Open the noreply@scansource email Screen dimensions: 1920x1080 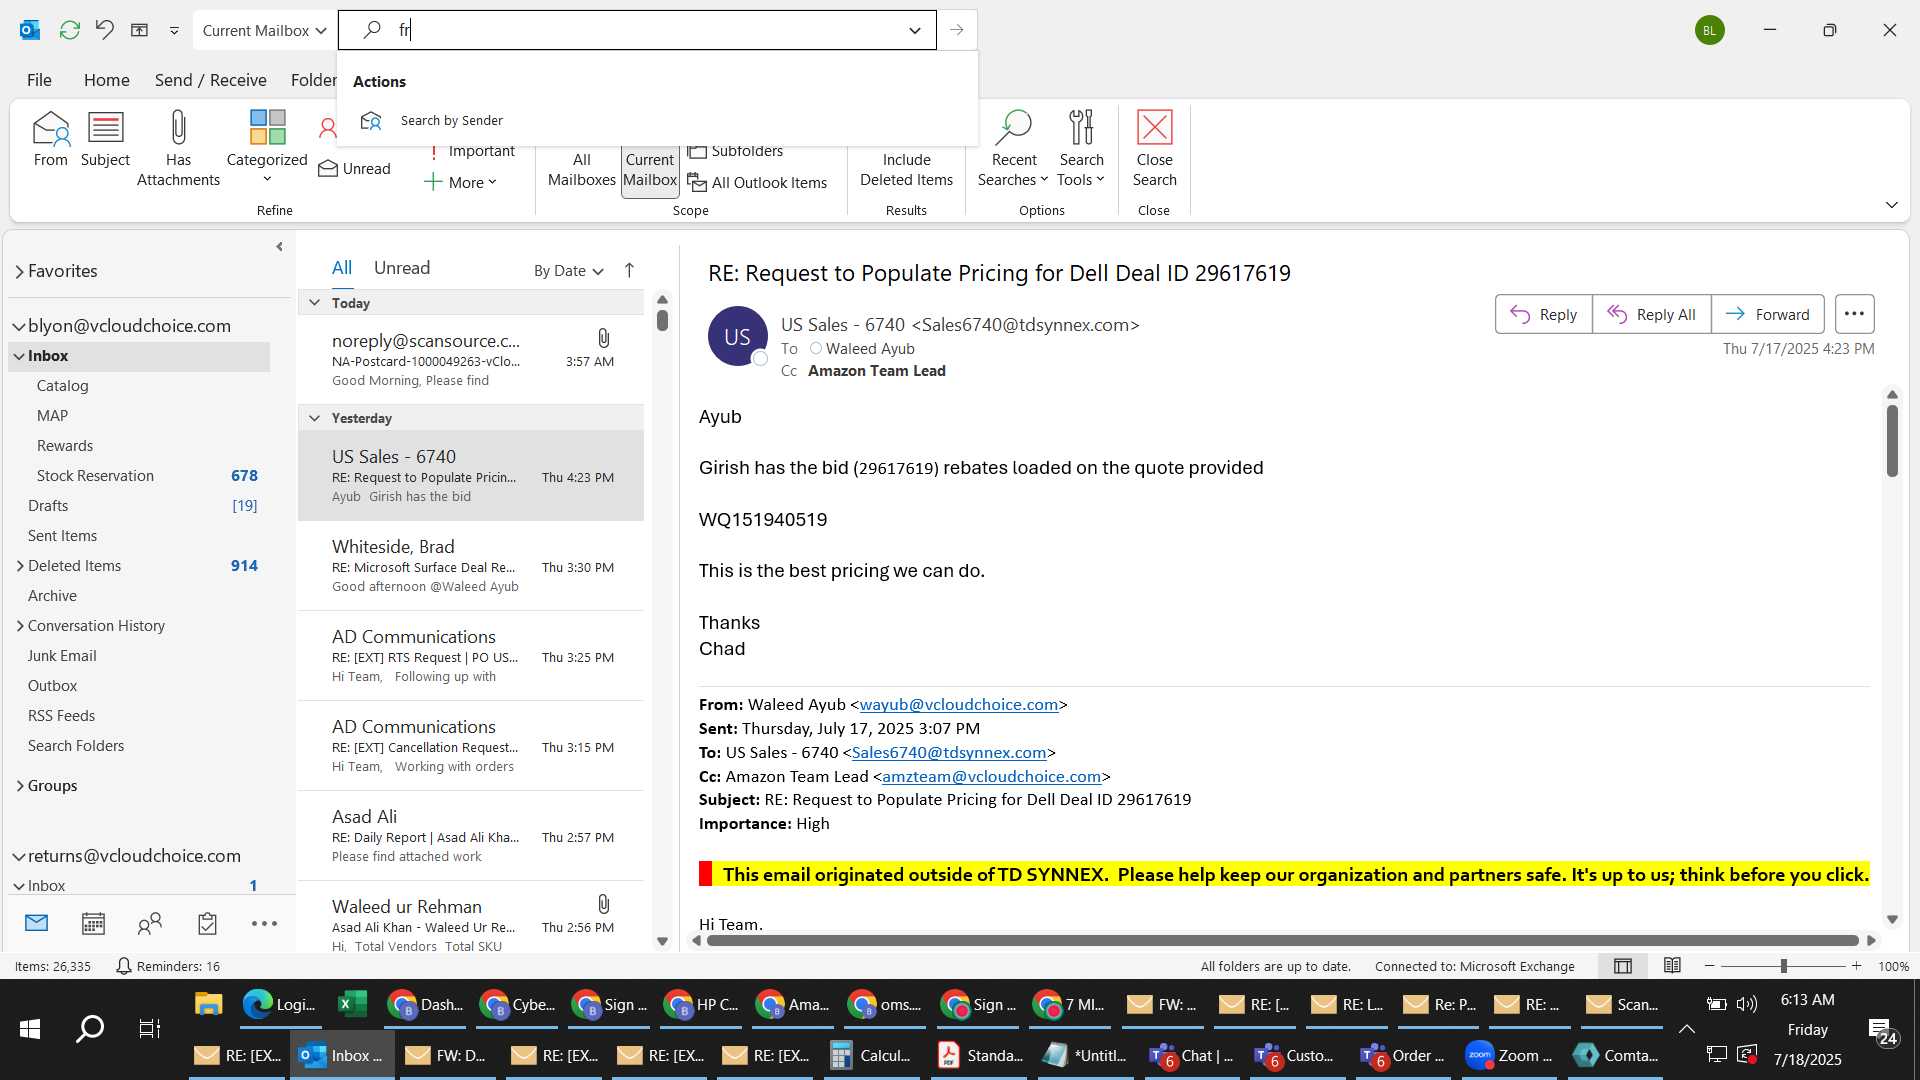point(471,359)
